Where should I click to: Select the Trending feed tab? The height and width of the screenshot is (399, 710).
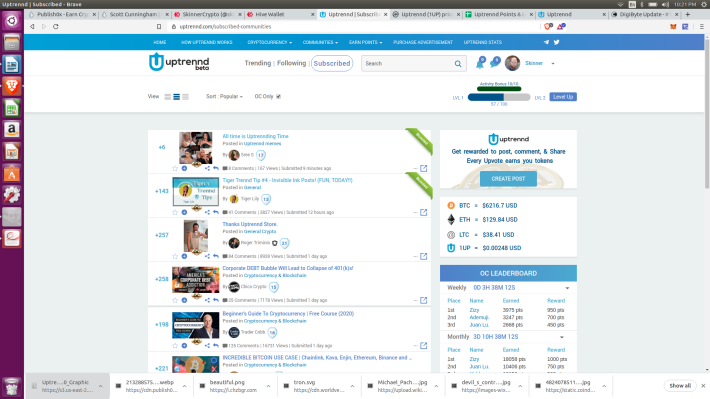click(258, 63)
